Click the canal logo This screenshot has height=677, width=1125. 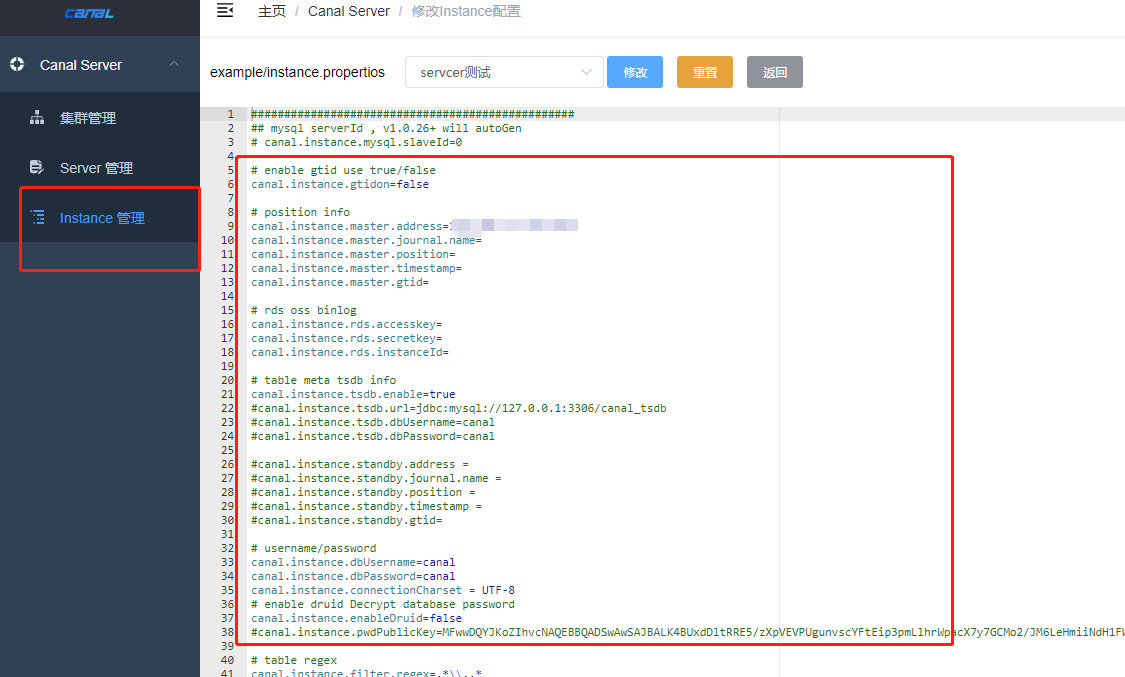coord(89,13)
